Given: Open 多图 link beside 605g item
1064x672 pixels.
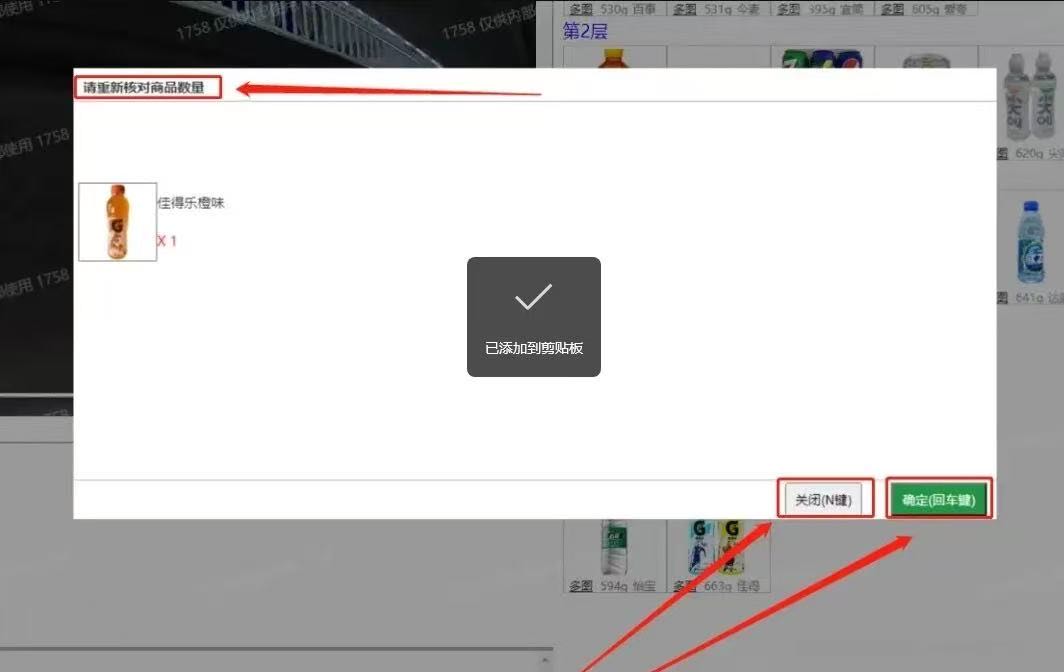Looking at the screenshot, I should tap(893, 9).
